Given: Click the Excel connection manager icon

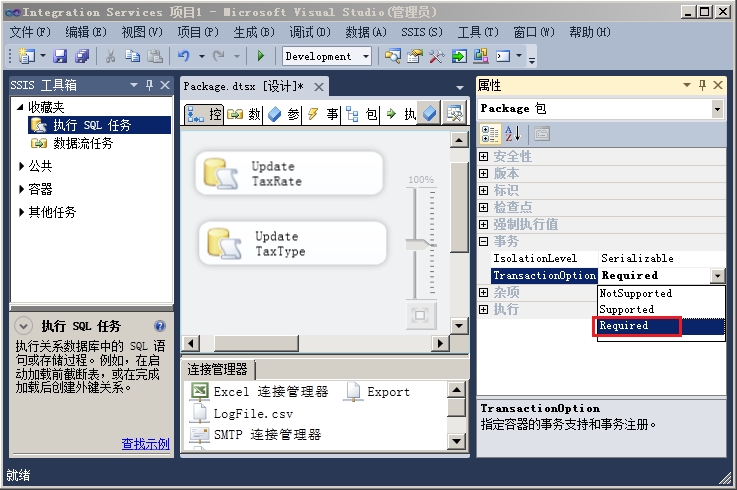Looking at the screenshot, I should tap(199, 391).
